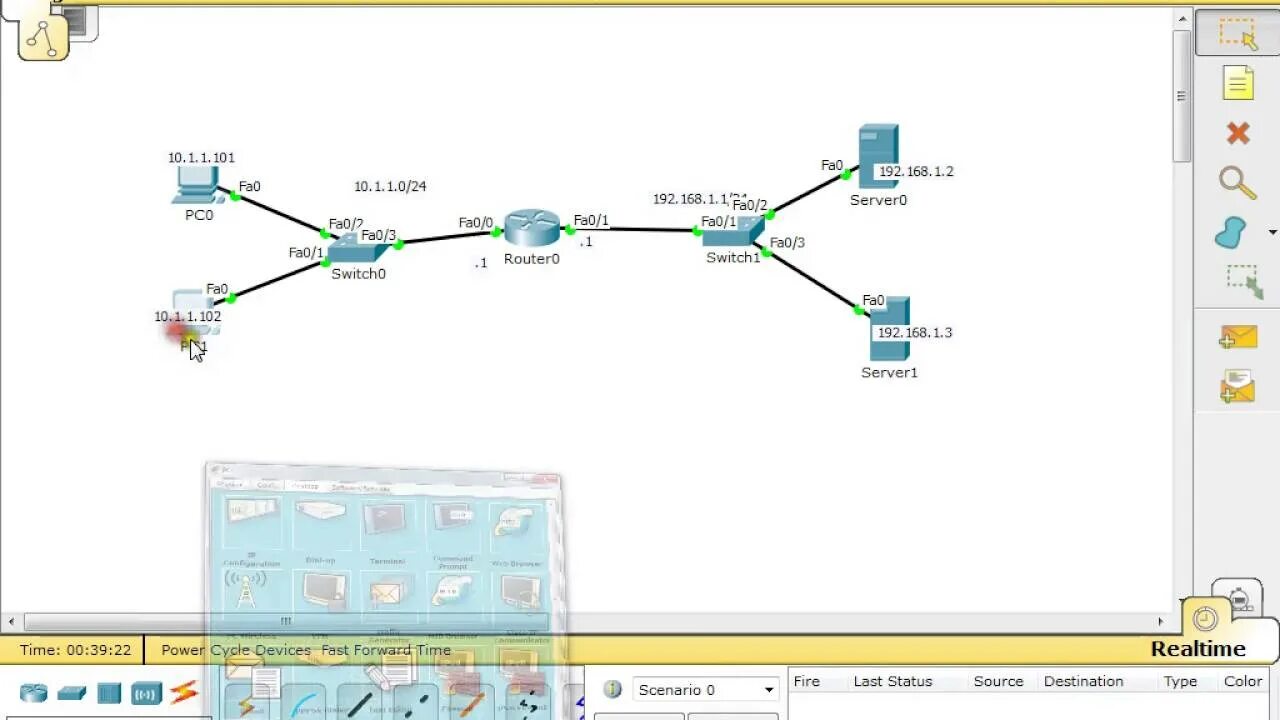Image resolution: width=1280 pixels, height=720 pixels.
Task: Click the Last Status column header
Action: 892,681
